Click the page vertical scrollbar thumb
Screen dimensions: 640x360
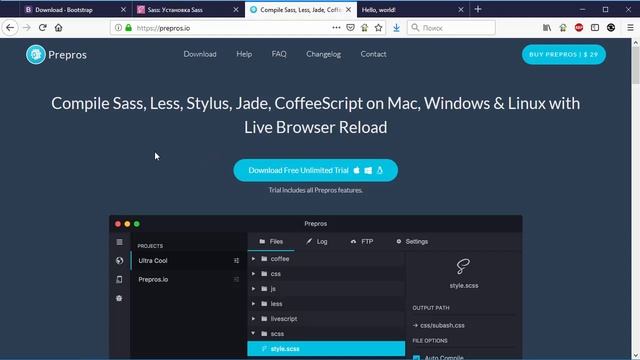636,65
